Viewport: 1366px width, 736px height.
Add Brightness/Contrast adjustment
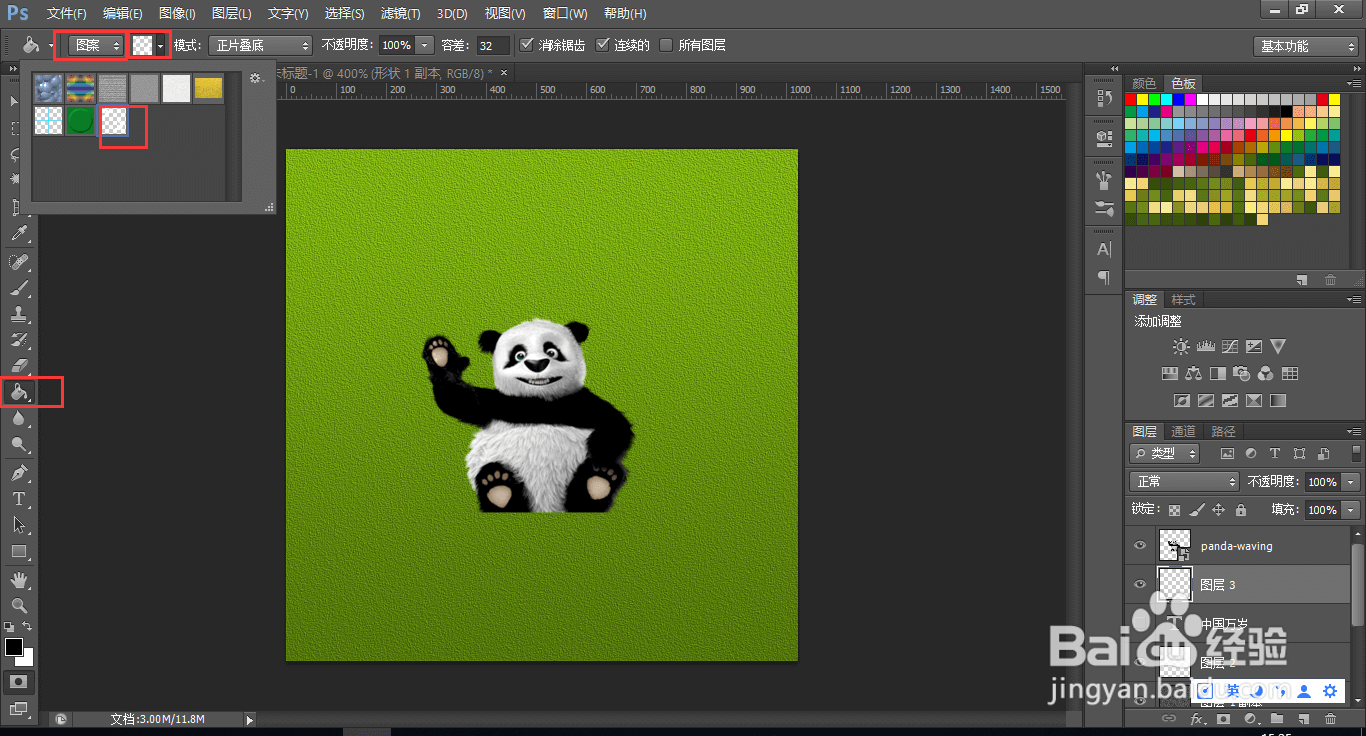coord(1181,346)
